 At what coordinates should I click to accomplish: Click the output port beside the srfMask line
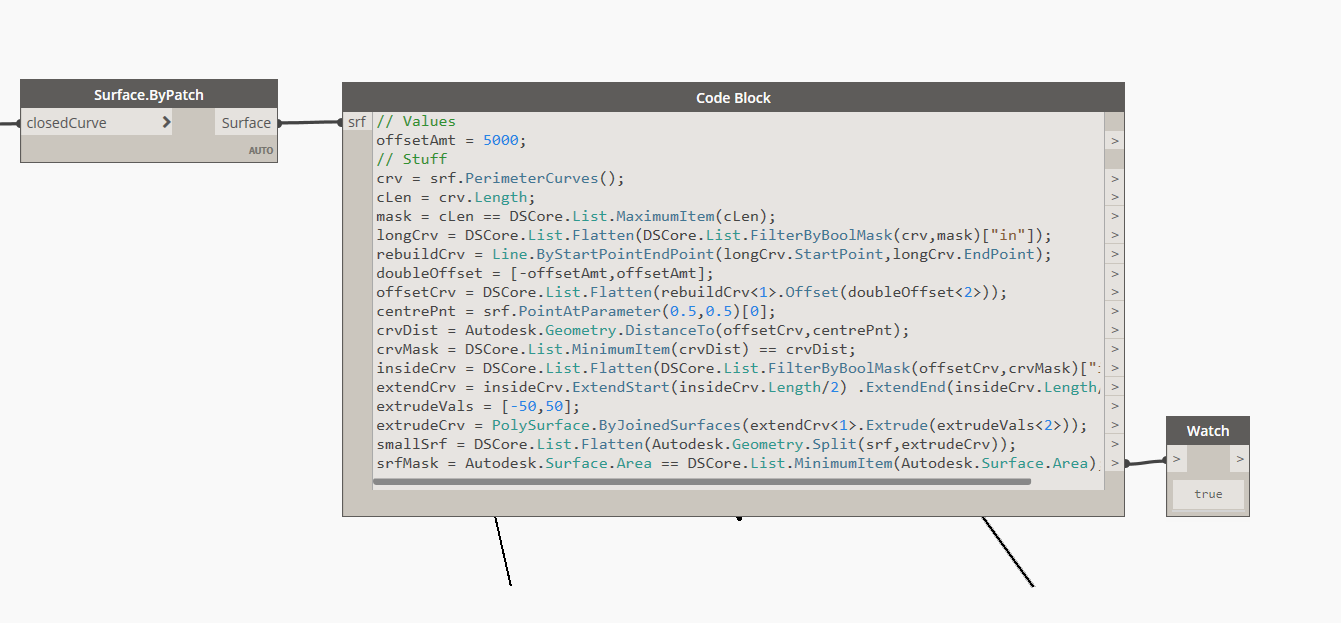point(1114,462)
